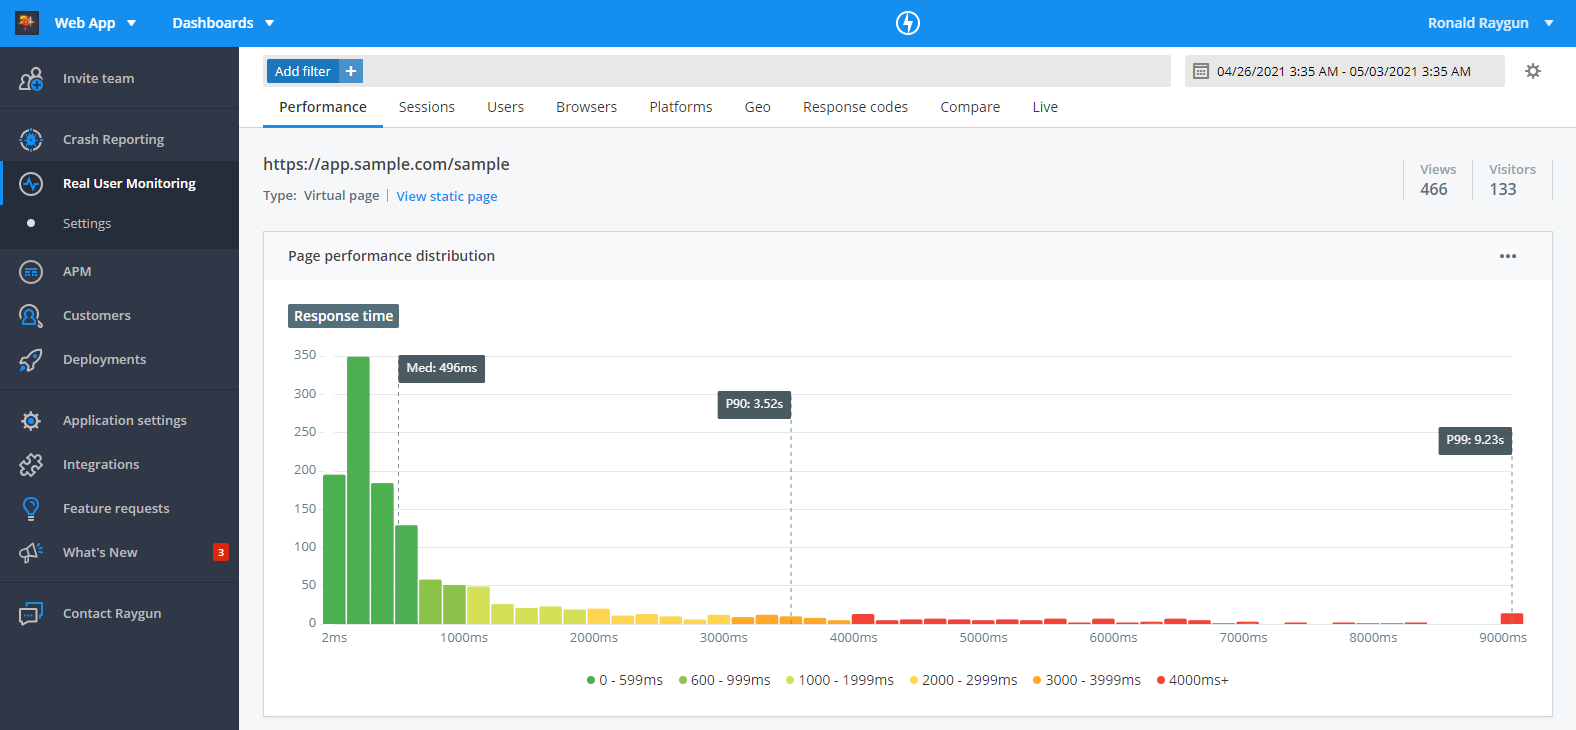1576x730 pixels.
Task: Select the Performance tab
Action: coord(323,107)
